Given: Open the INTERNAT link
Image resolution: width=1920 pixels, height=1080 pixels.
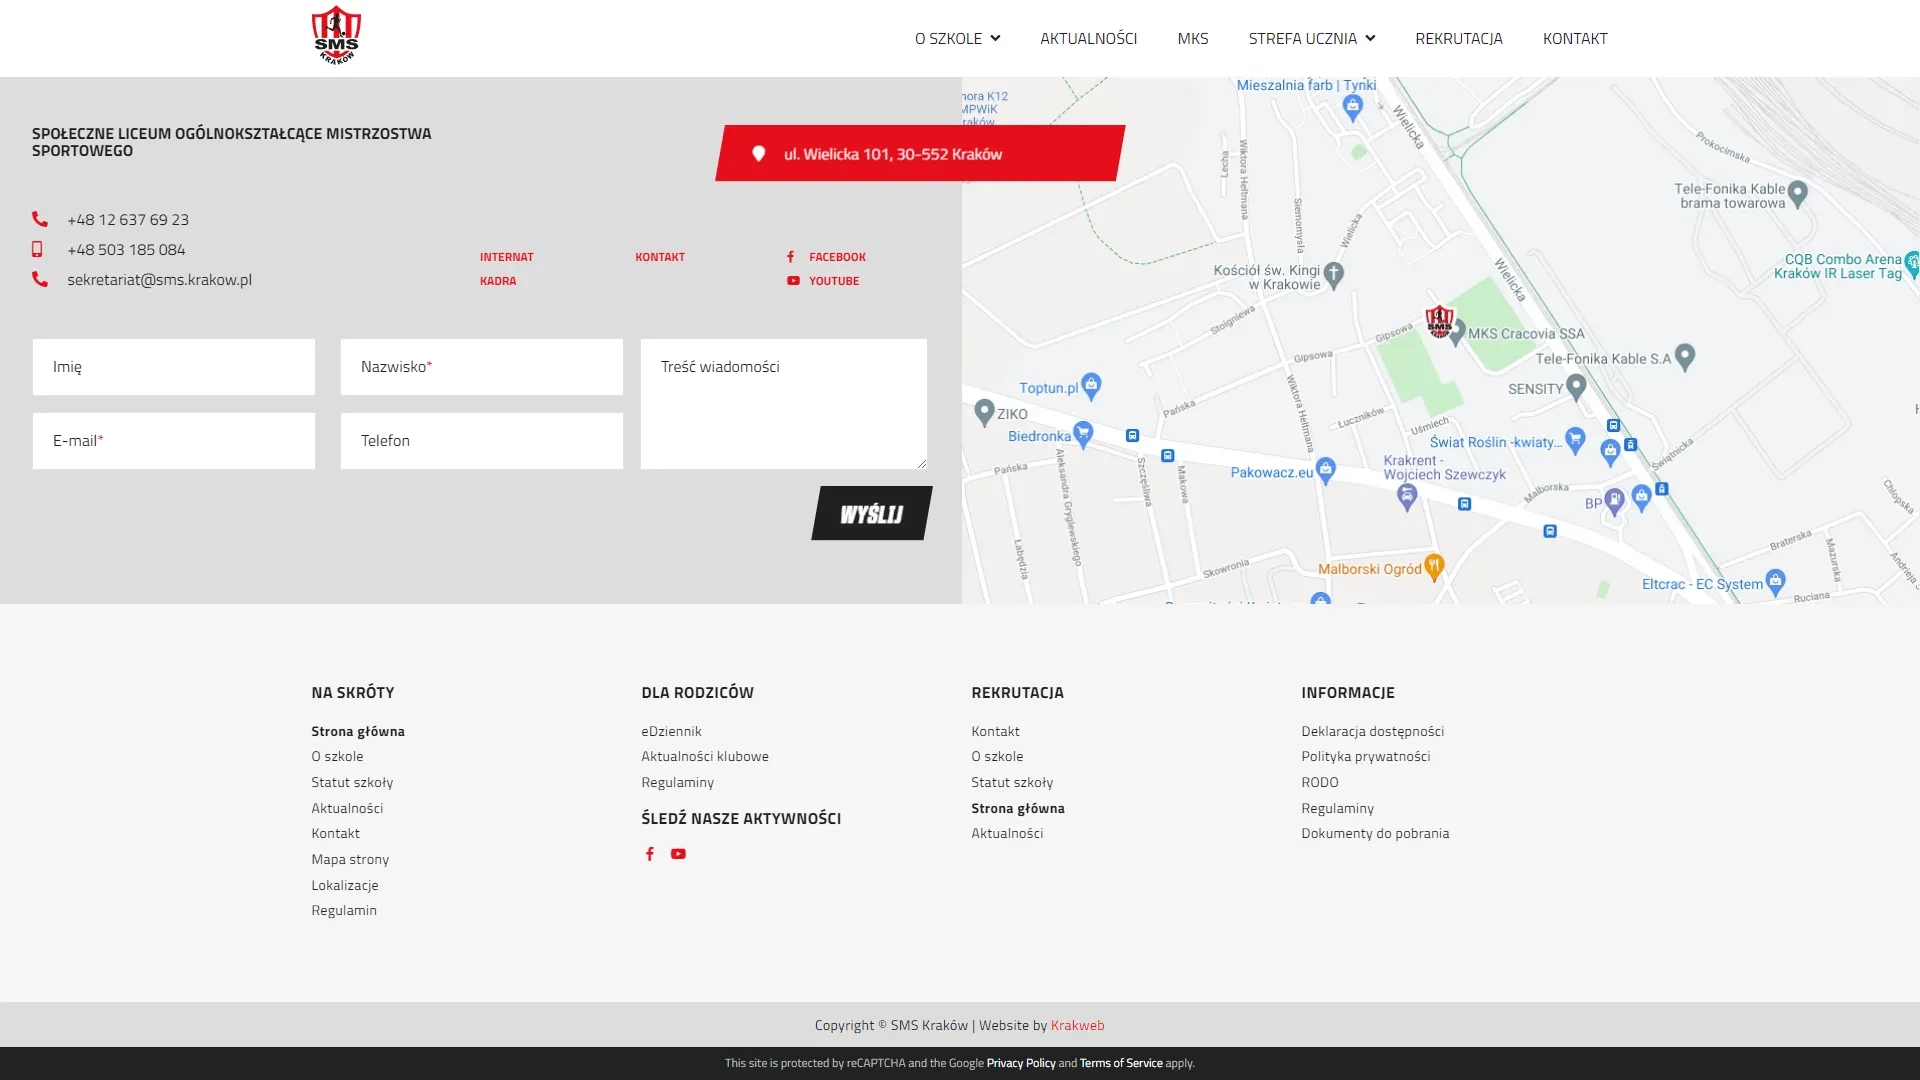Looking at the screenshot, I should coord(506,257).
